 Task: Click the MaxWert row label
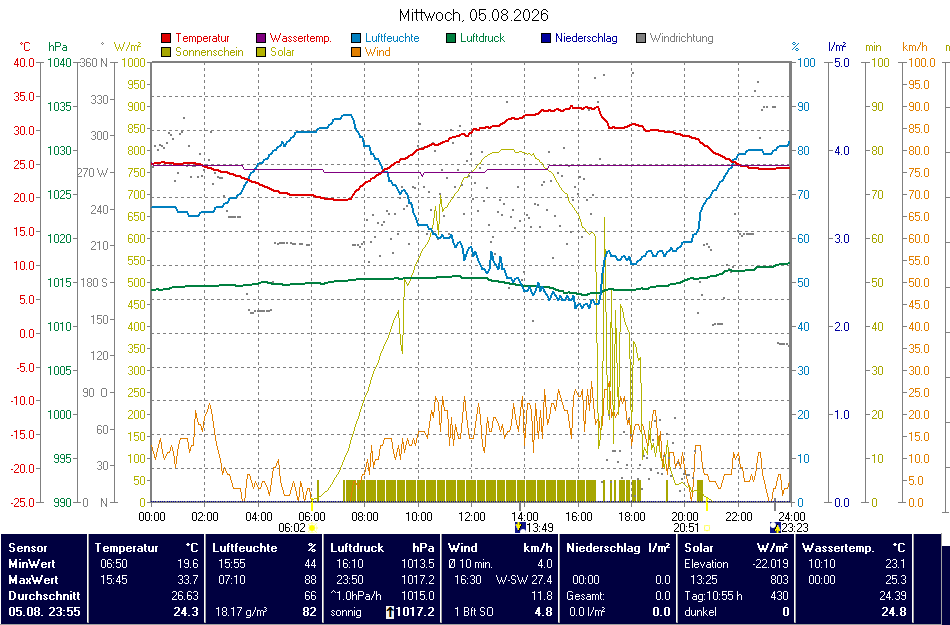tap(34, 580)
